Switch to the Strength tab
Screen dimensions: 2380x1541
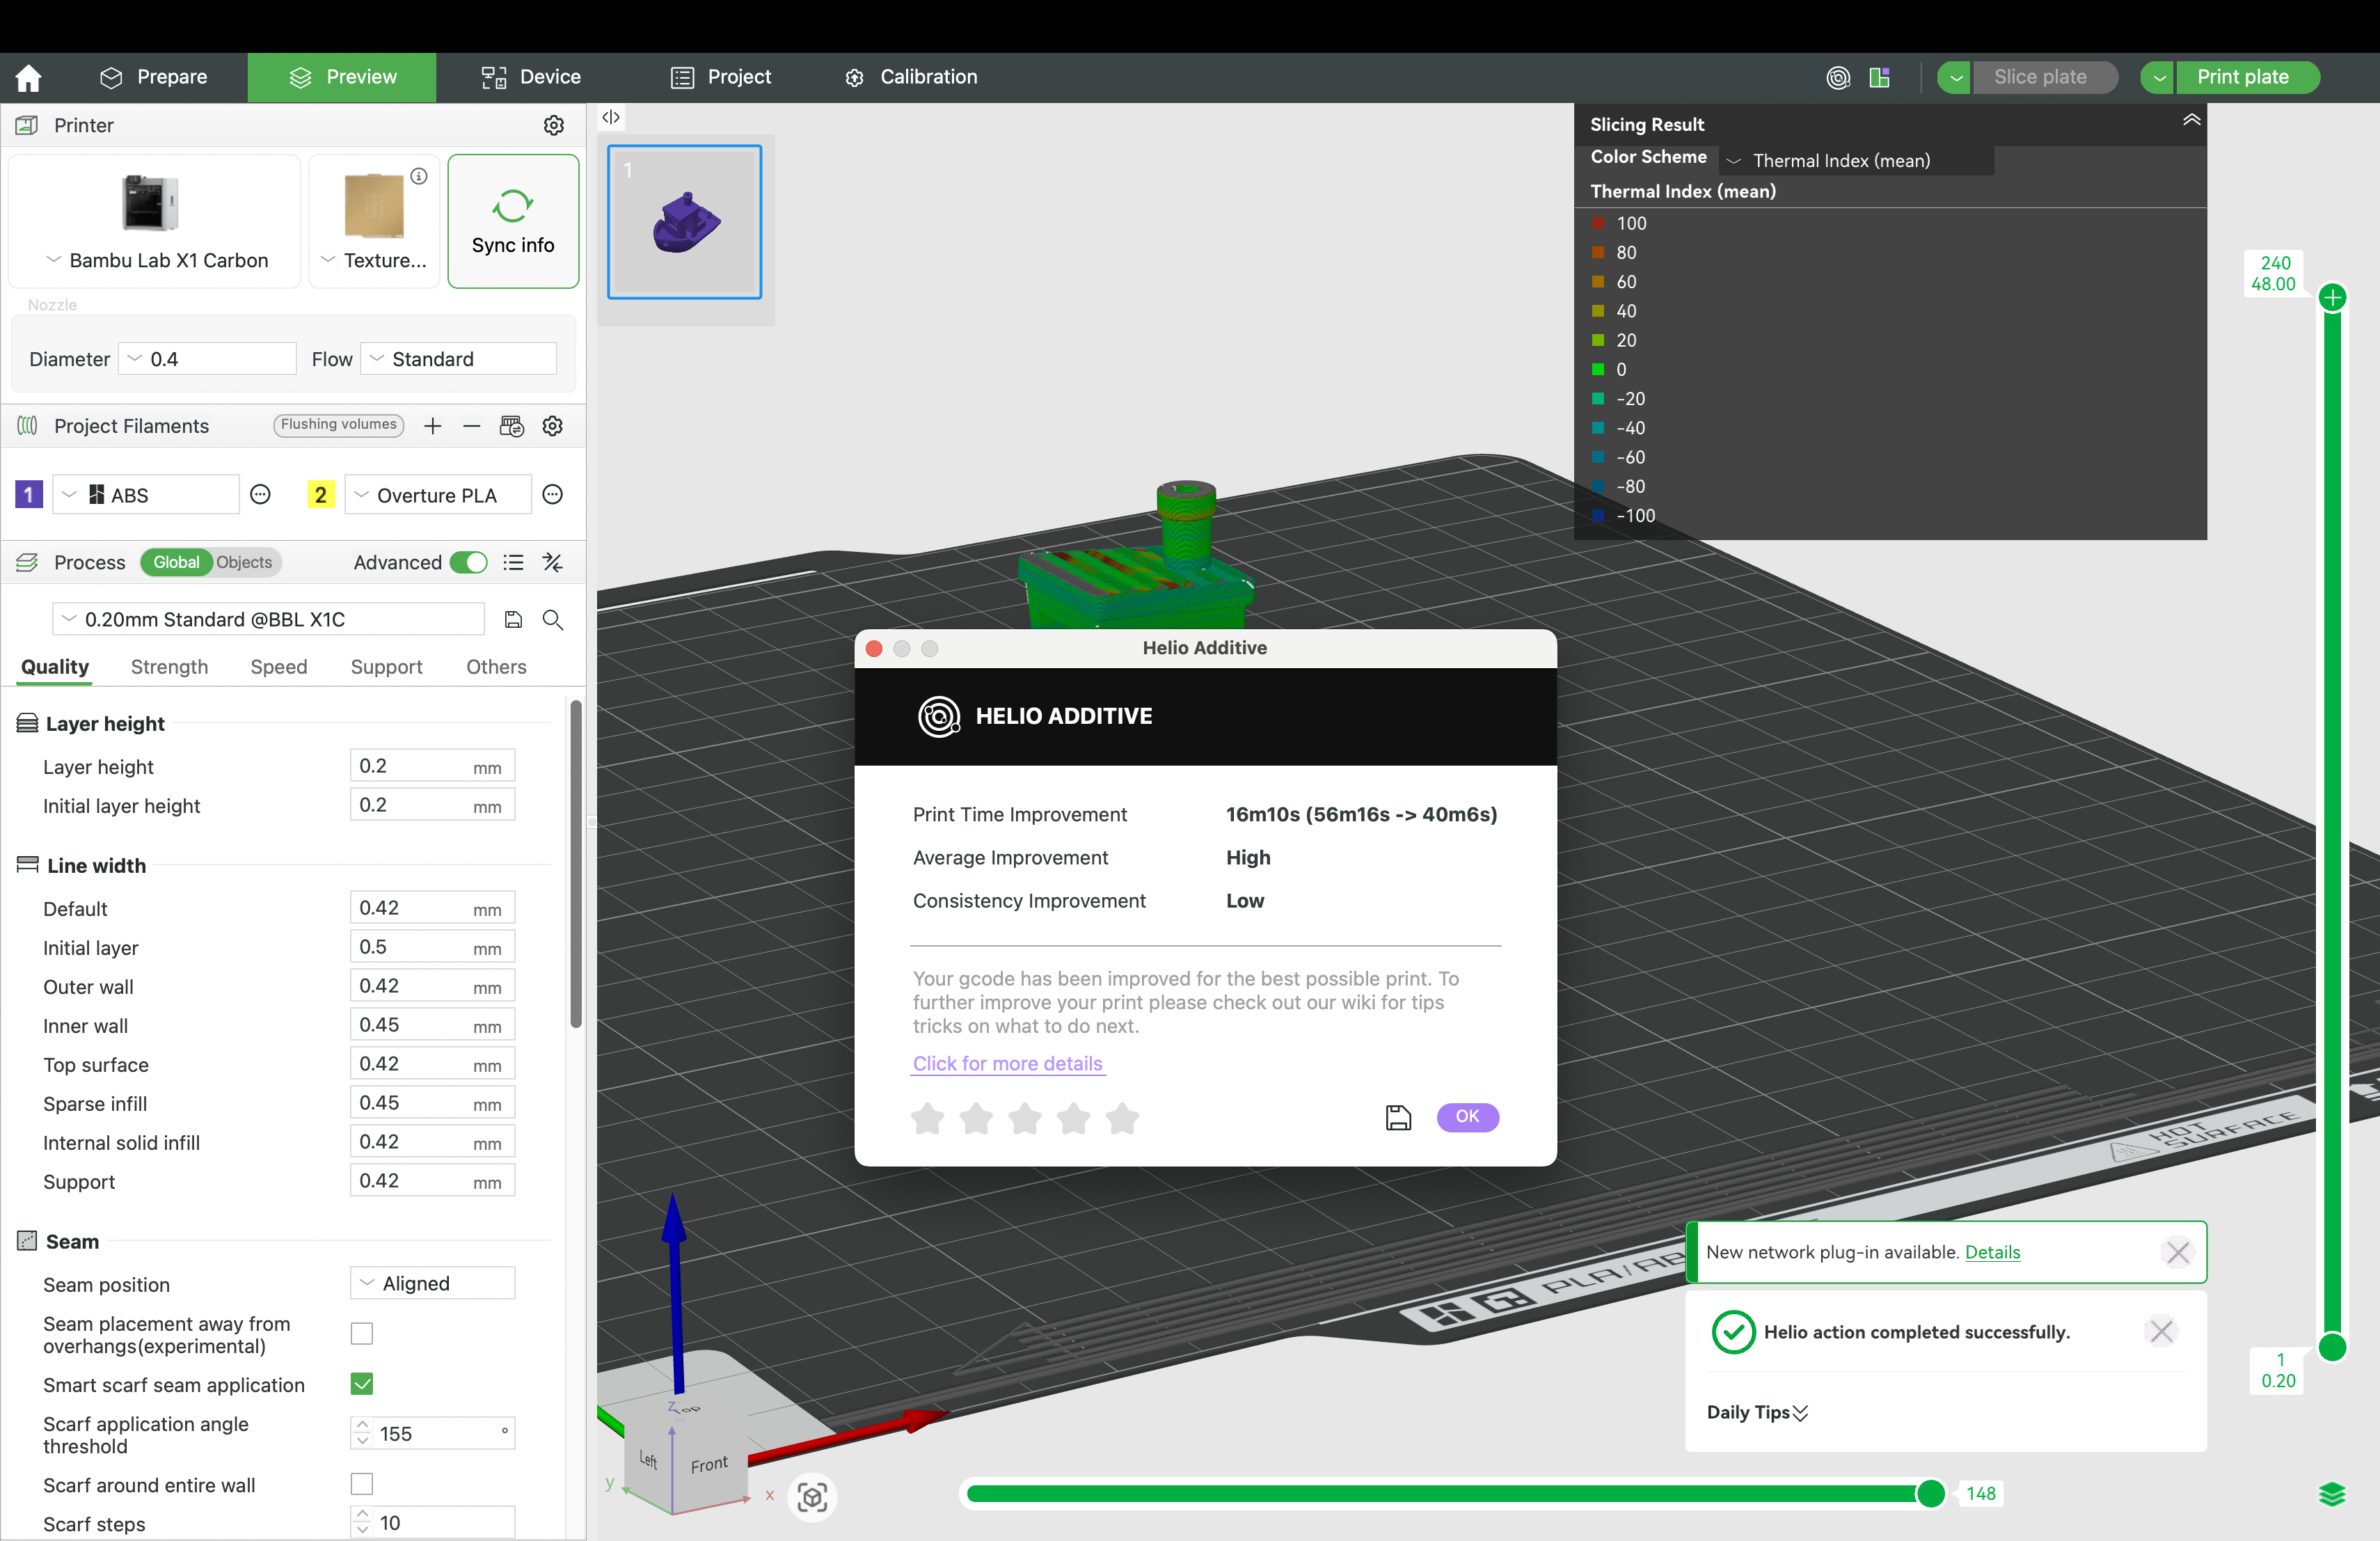click(x=169, y=667)
